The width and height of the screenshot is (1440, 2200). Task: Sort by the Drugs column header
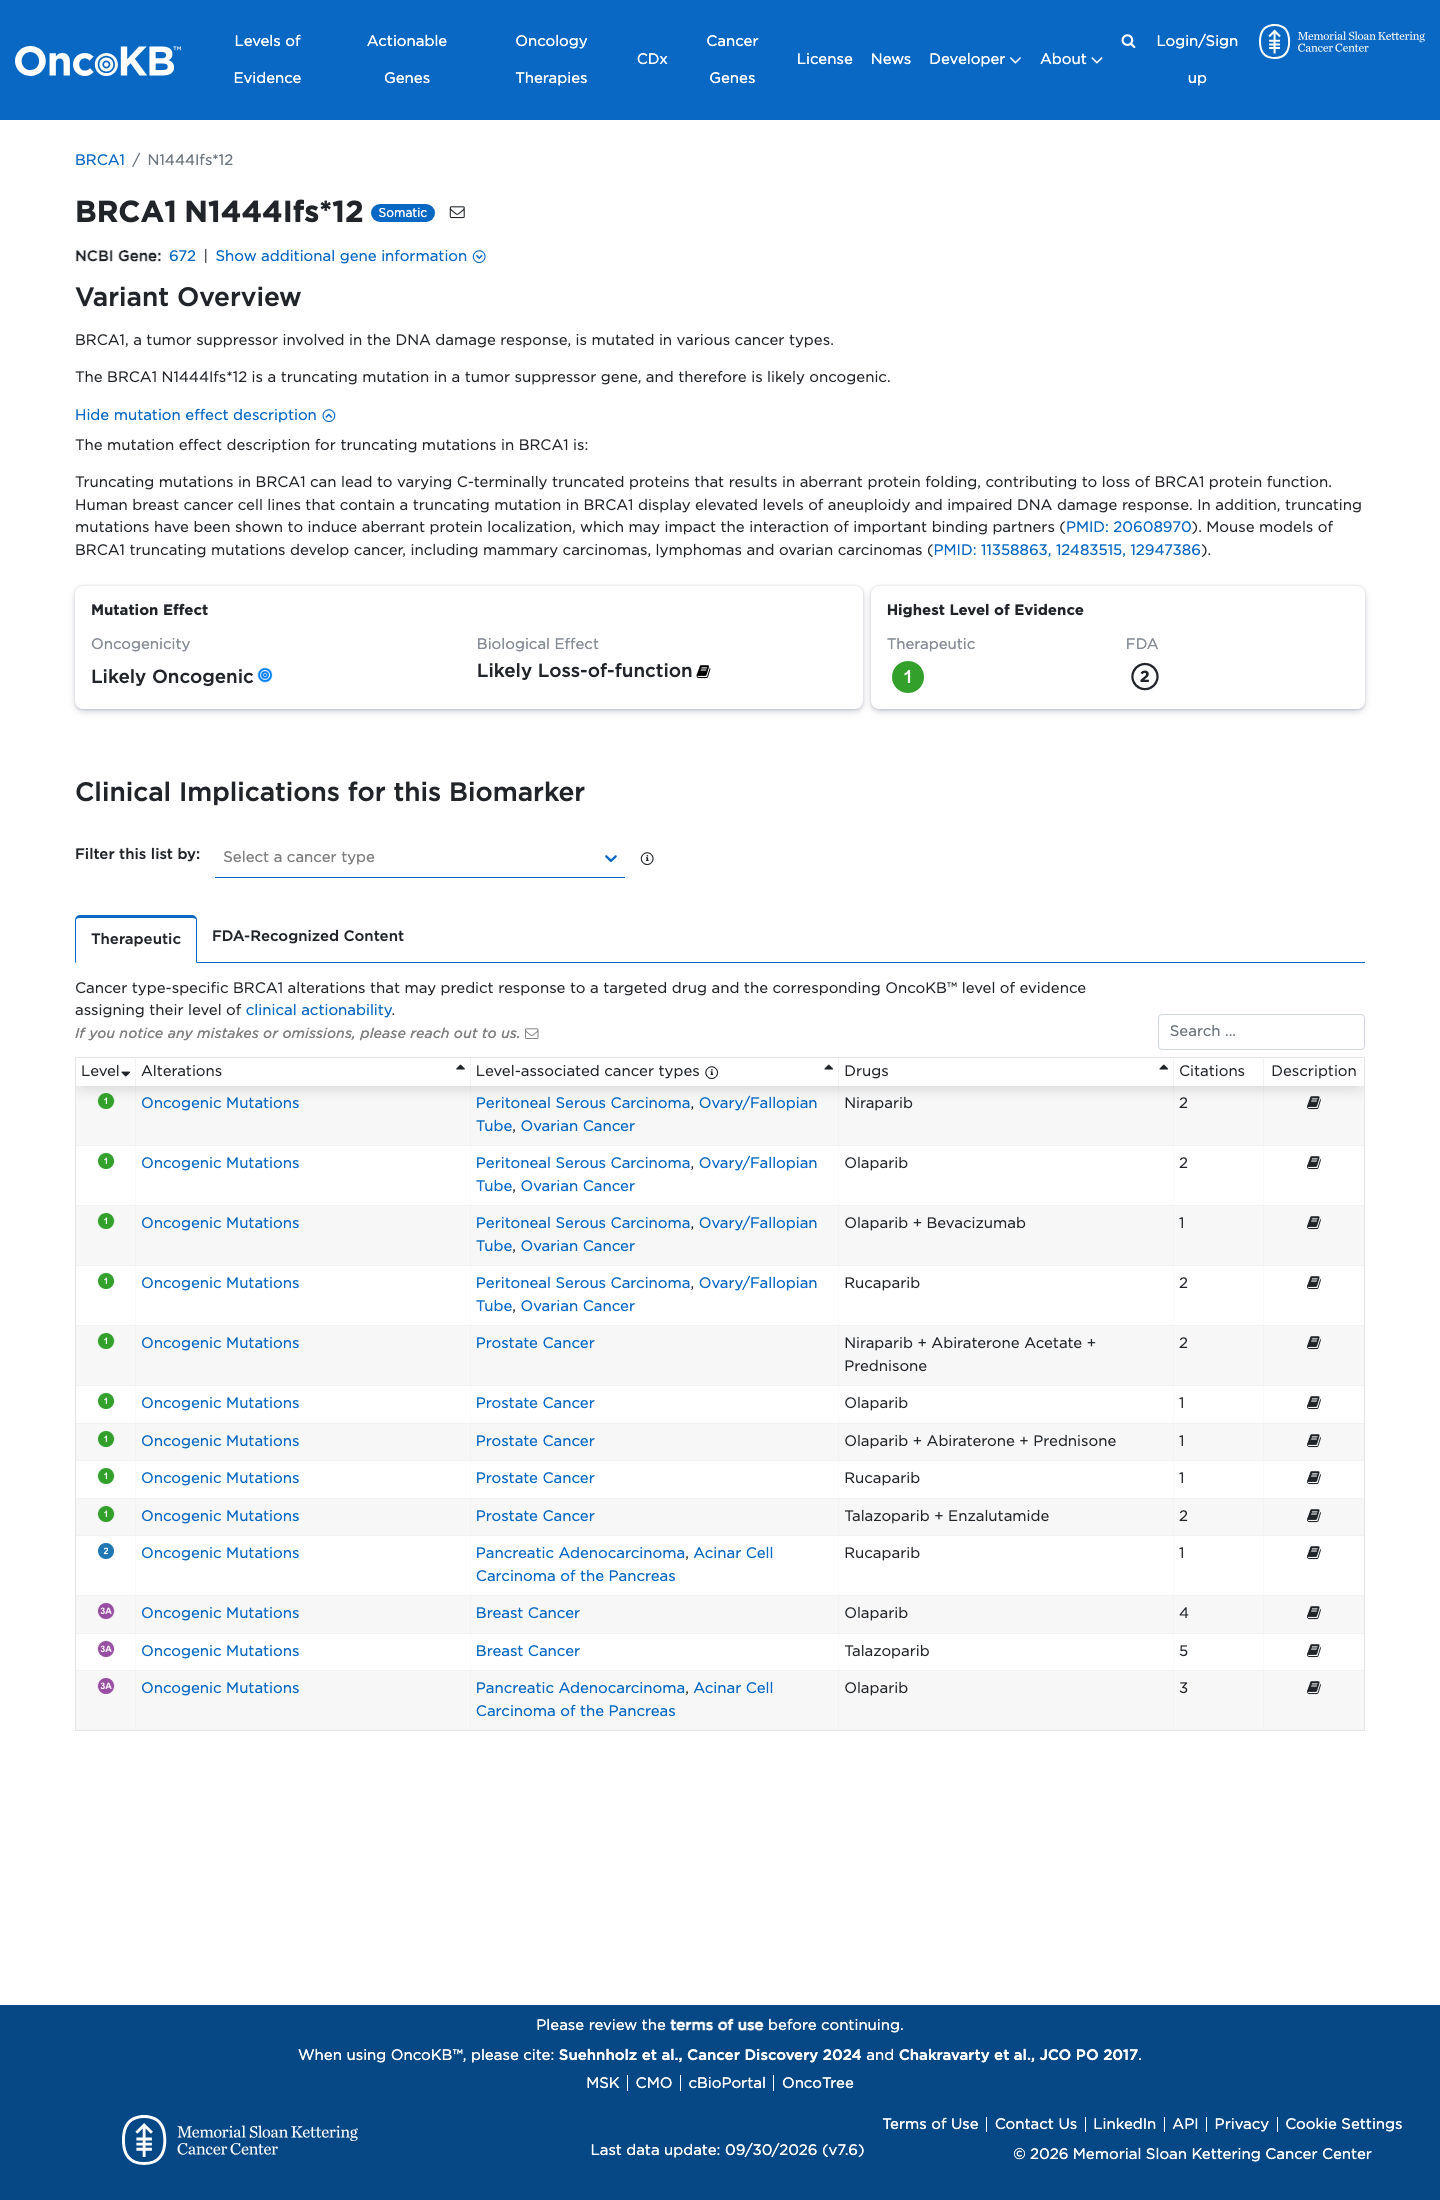[x=1005, y=1071]
